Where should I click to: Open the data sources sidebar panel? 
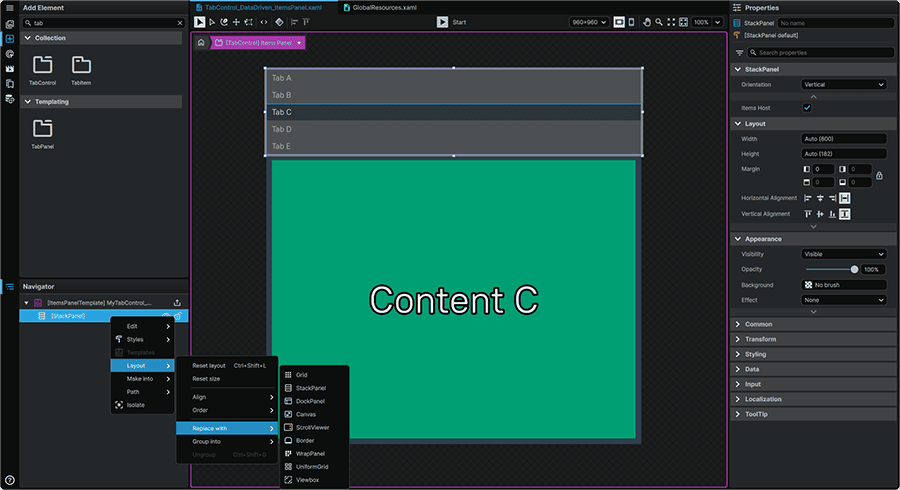(10, 99)
